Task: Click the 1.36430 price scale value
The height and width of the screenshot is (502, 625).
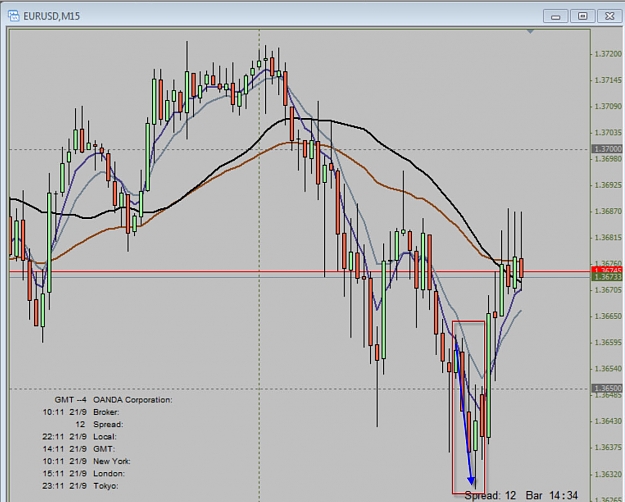Action: tap(608, 421)
